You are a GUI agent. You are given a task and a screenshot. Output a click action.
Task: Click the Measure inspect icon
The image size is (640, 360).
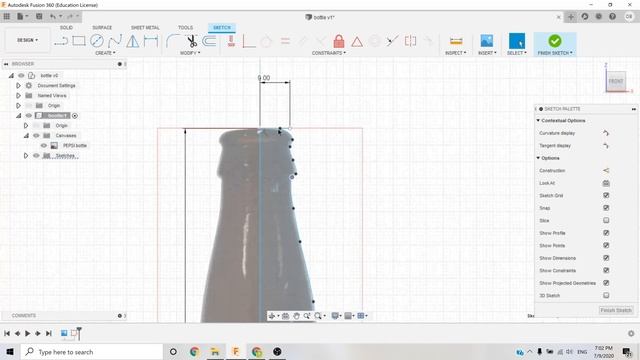[x=456, y=41]
